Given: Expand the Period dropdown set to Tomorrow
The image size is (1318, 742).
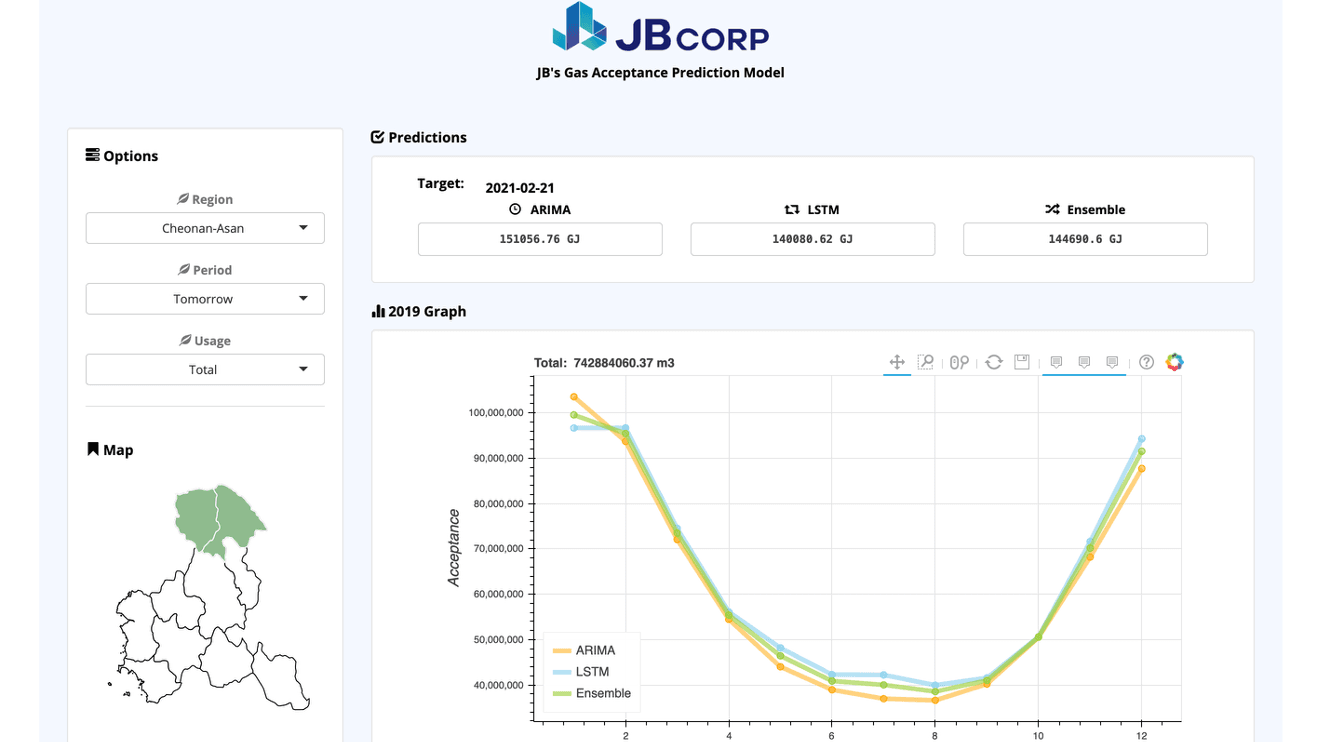Looking at the screenshot, I should 205,299.
